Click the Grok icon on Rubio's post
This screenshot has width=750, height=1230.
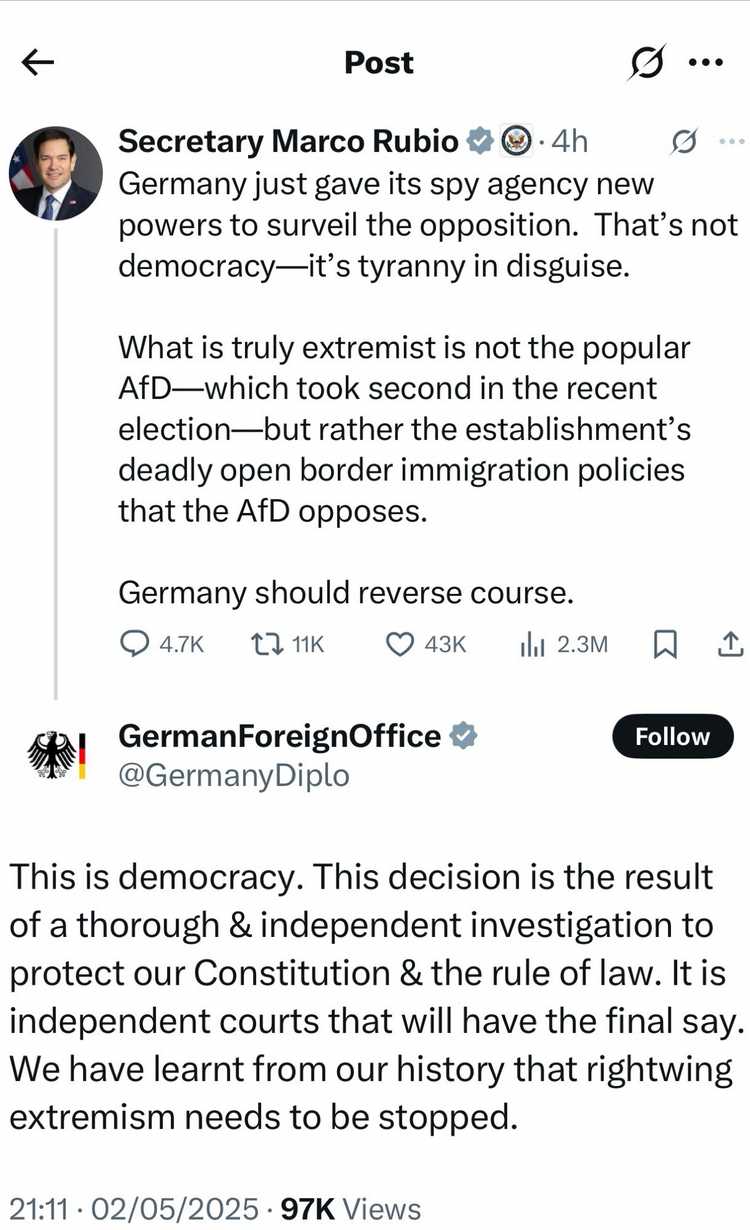[682, 142]
